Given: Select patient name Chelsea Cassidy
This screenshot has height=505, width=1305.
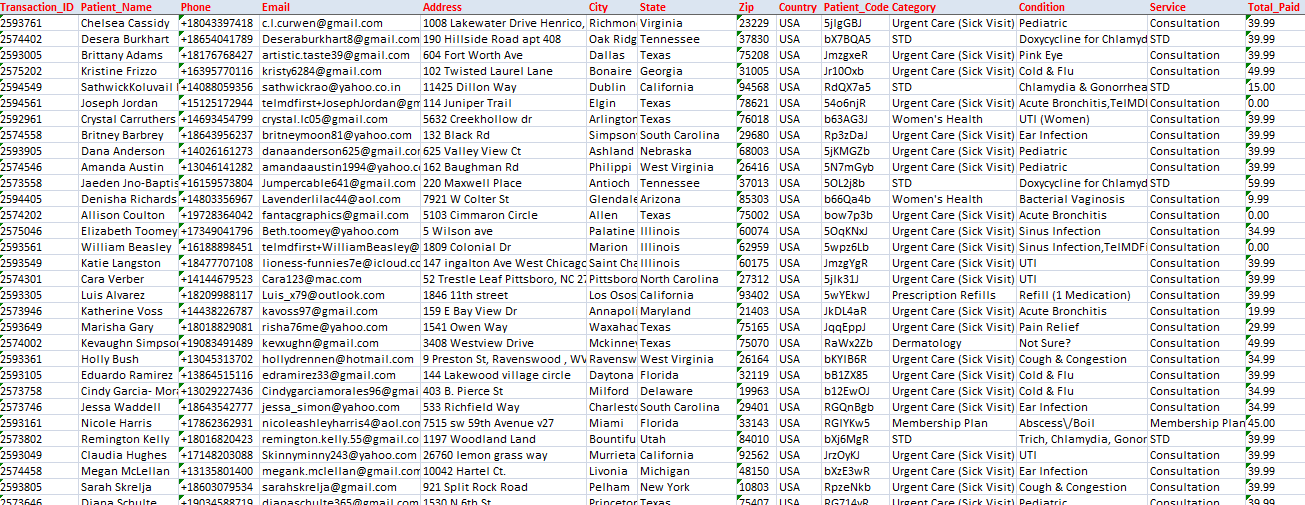Looking at the screenshot, I should [128, 23].
